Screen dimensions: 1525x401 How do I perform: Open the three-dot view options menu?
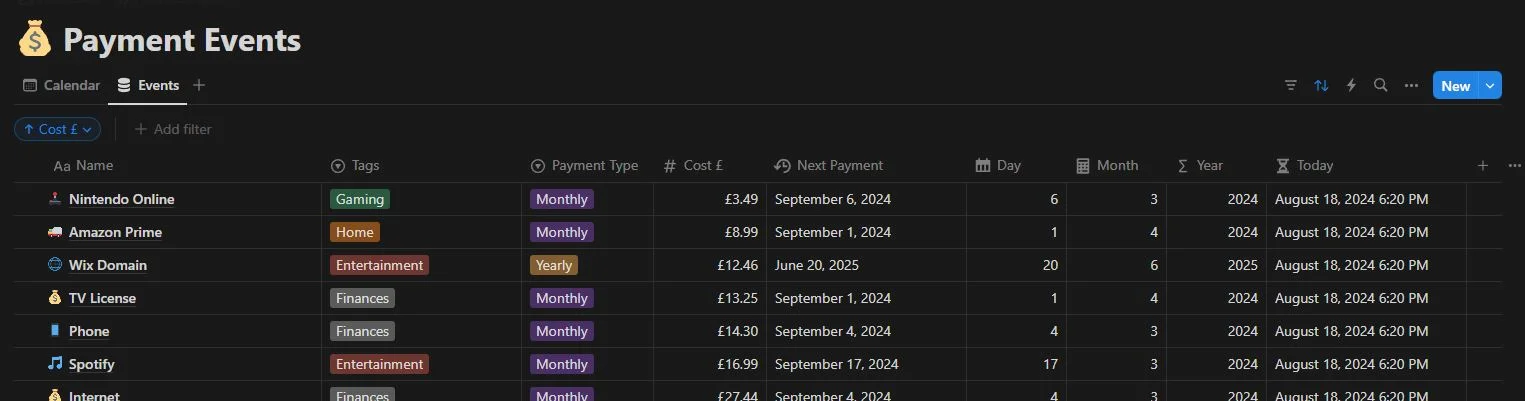[x=1411, y=86]
